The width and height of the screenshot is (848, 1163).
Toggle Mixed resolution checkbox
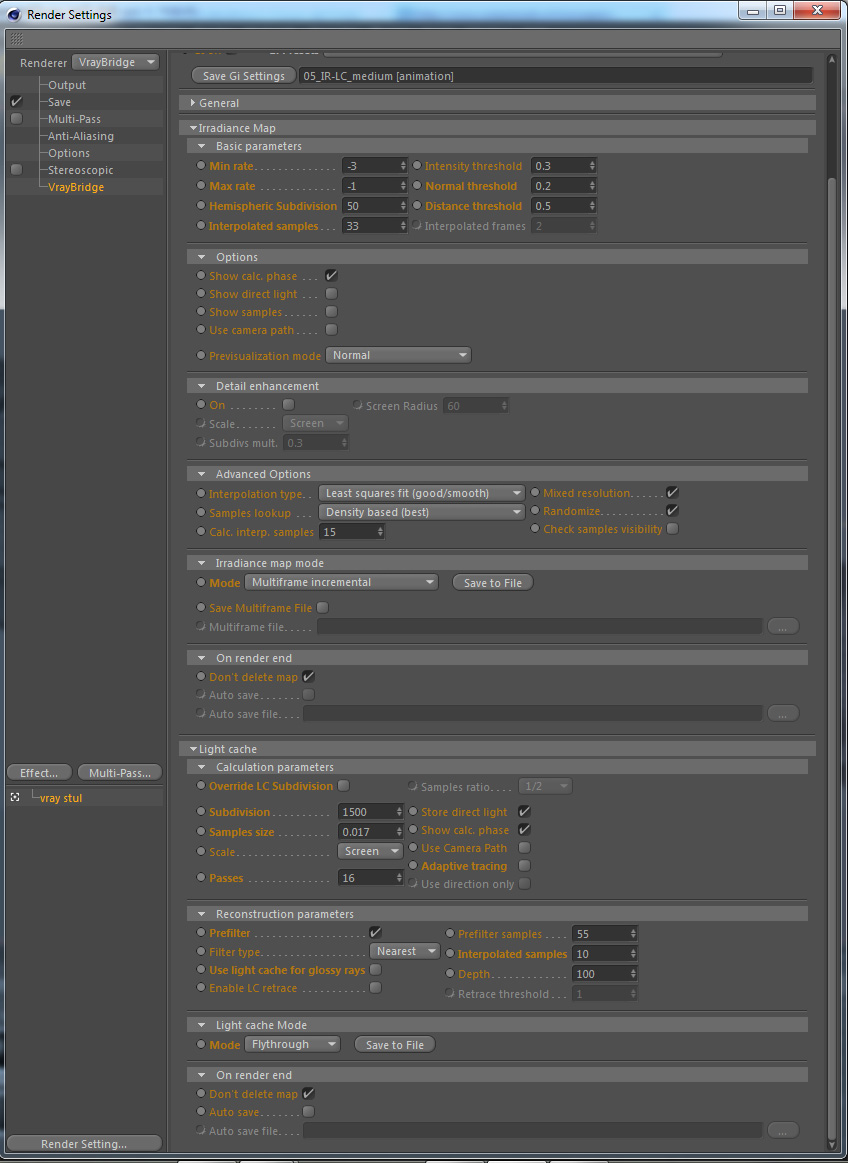672,492
